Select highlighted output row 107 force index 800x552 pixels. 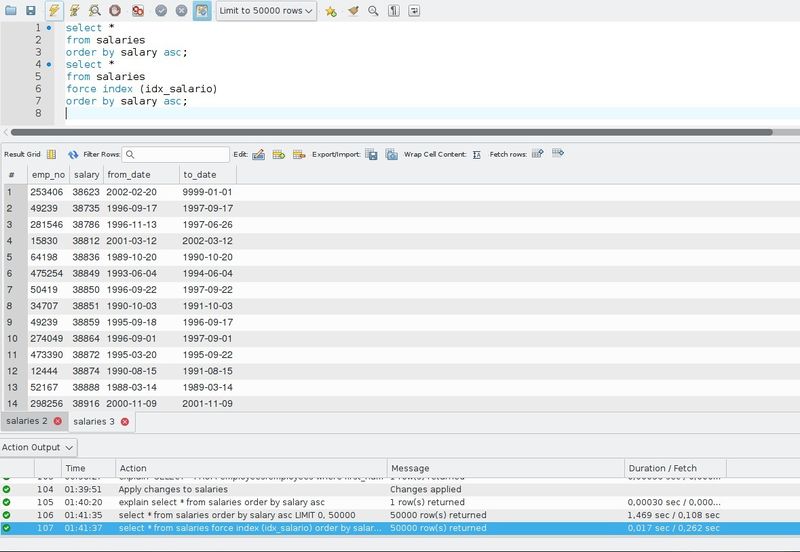(x=400, y=528)
